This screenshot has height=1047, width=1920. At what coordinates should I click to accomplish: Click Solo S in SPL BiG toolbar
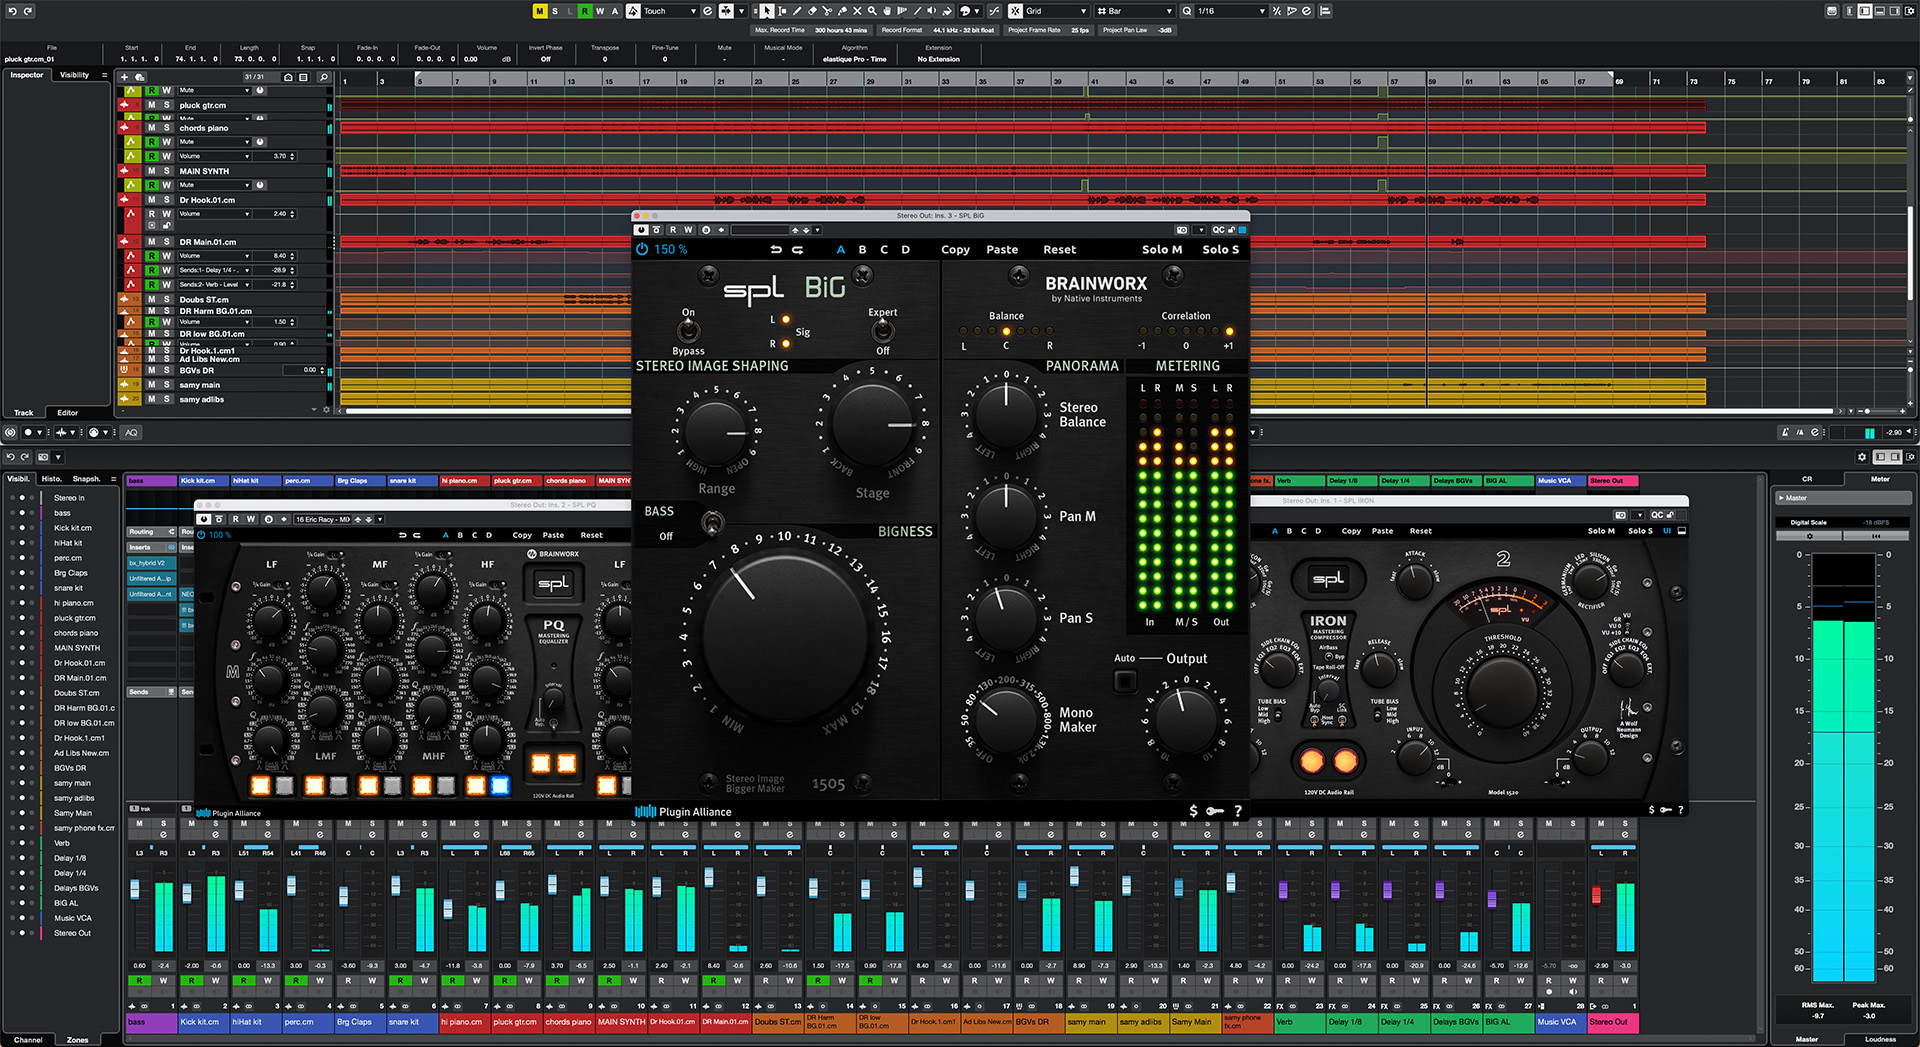click(x=1220, y=250)
